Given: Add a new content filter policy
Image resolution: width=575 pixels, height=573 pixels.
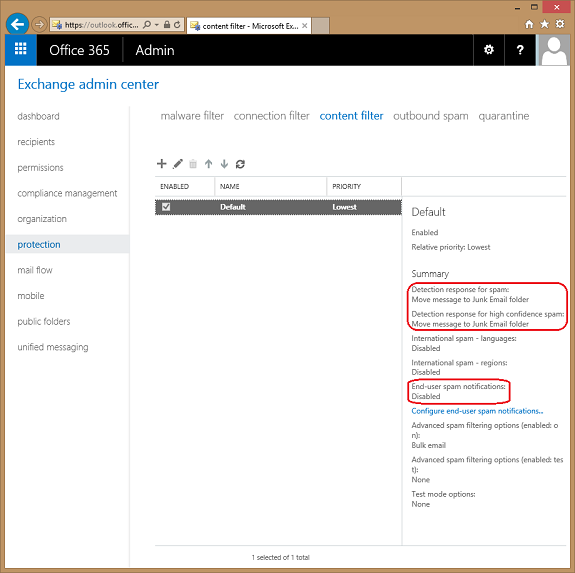Looking at the screenshot, I should click(161, 164).
